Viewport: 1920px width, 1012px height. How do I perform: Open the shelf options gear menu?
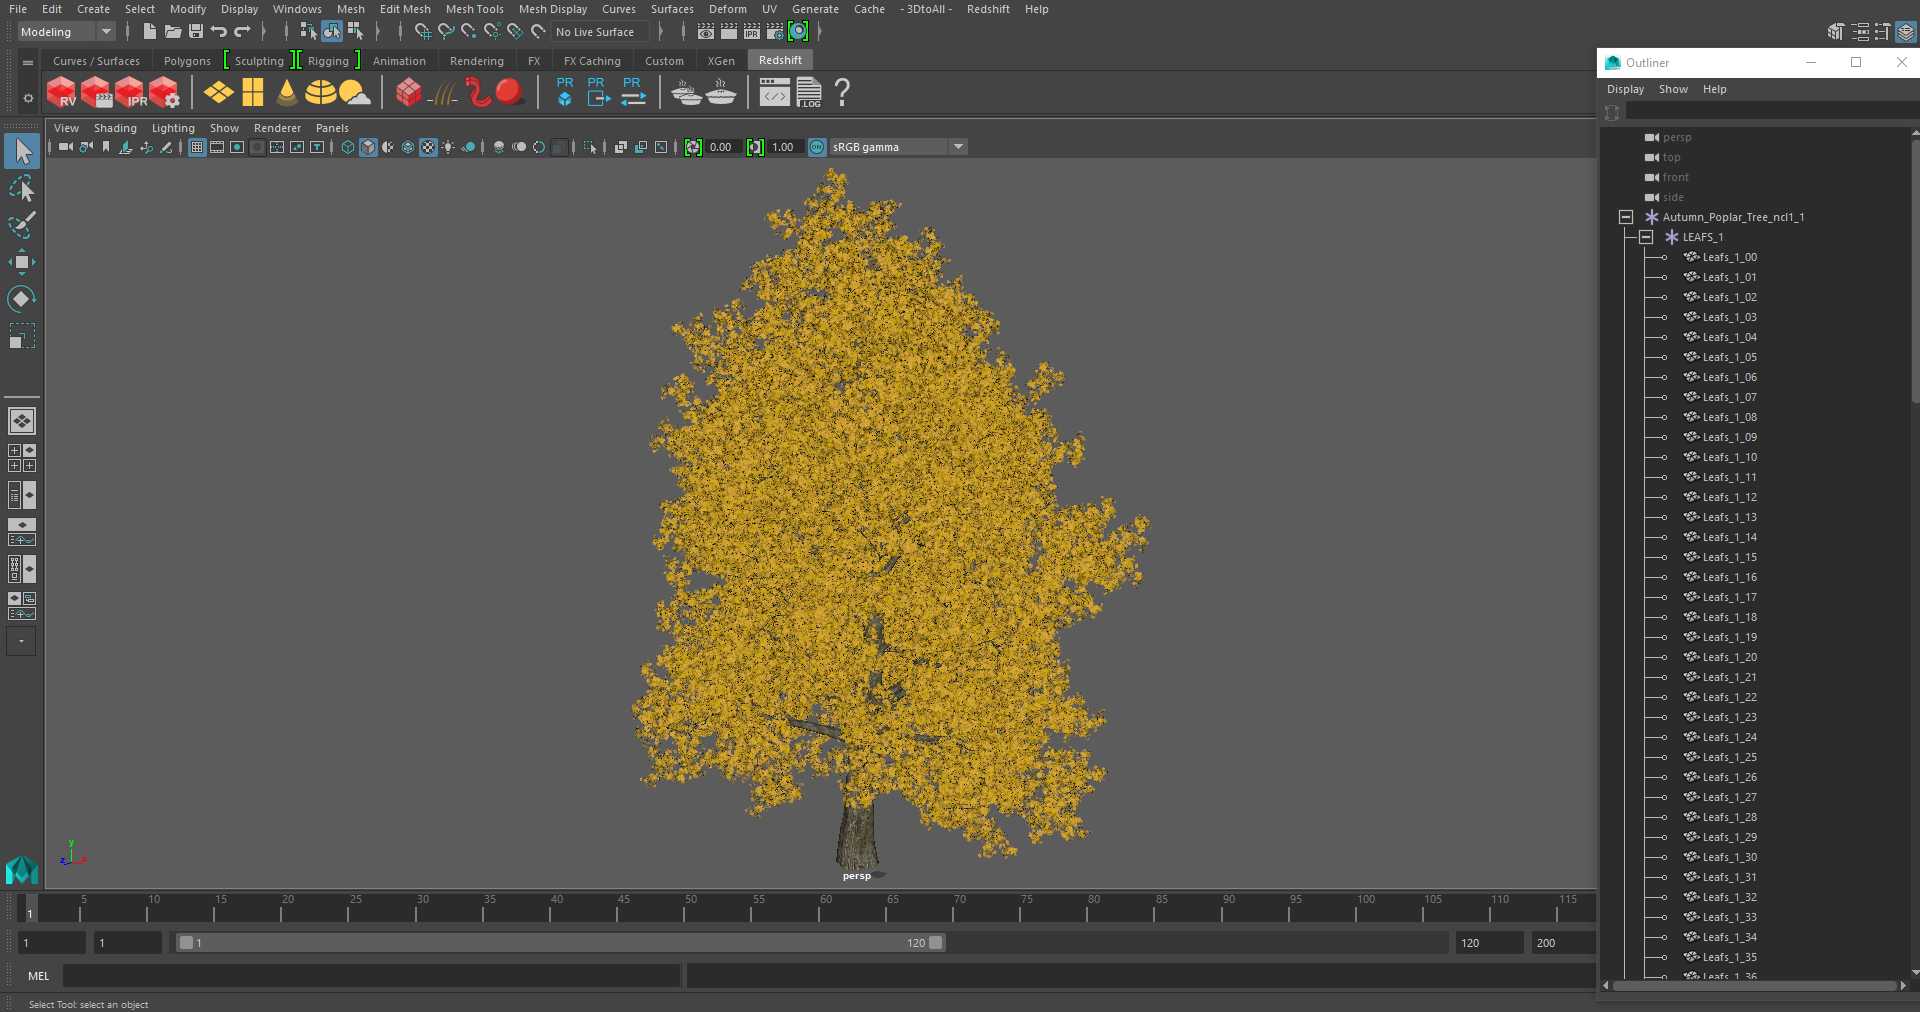coord(28,98)
